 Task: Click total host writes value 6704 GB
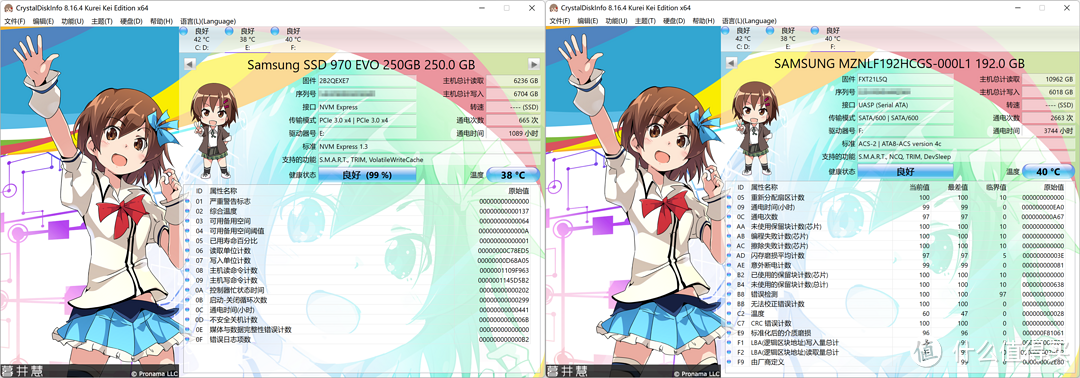click(x=513, y=94)
